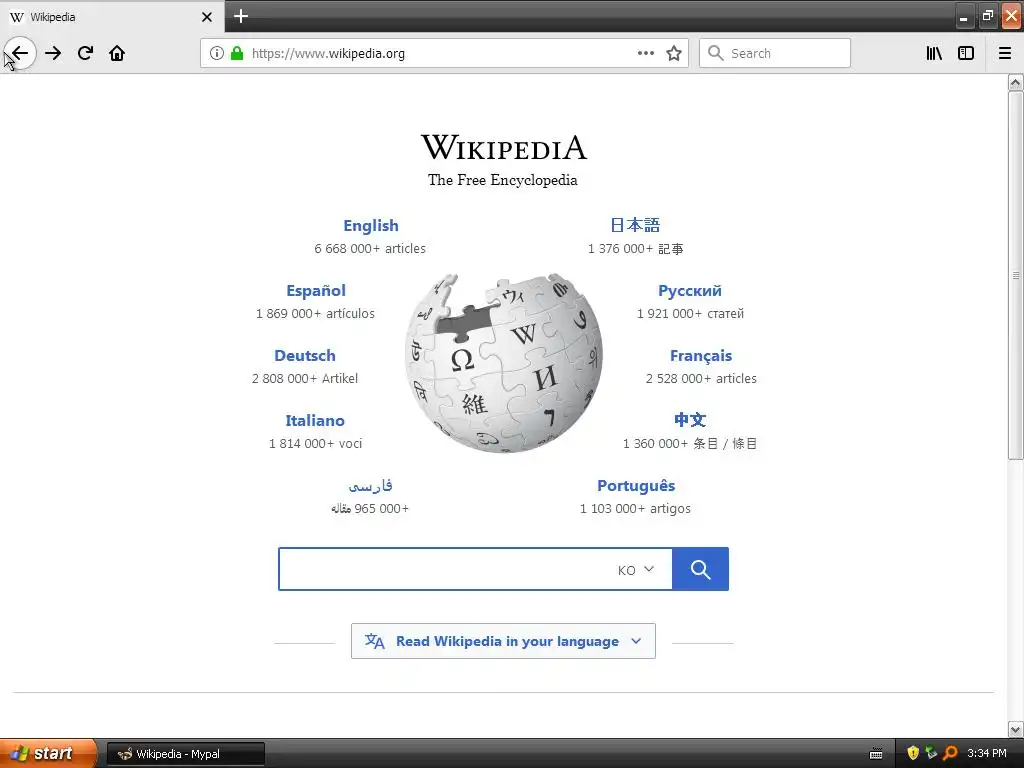This screenshot has height=768, width=1024.
Task: Open Русский Wikipedia link
Action: tap(690, 291)
